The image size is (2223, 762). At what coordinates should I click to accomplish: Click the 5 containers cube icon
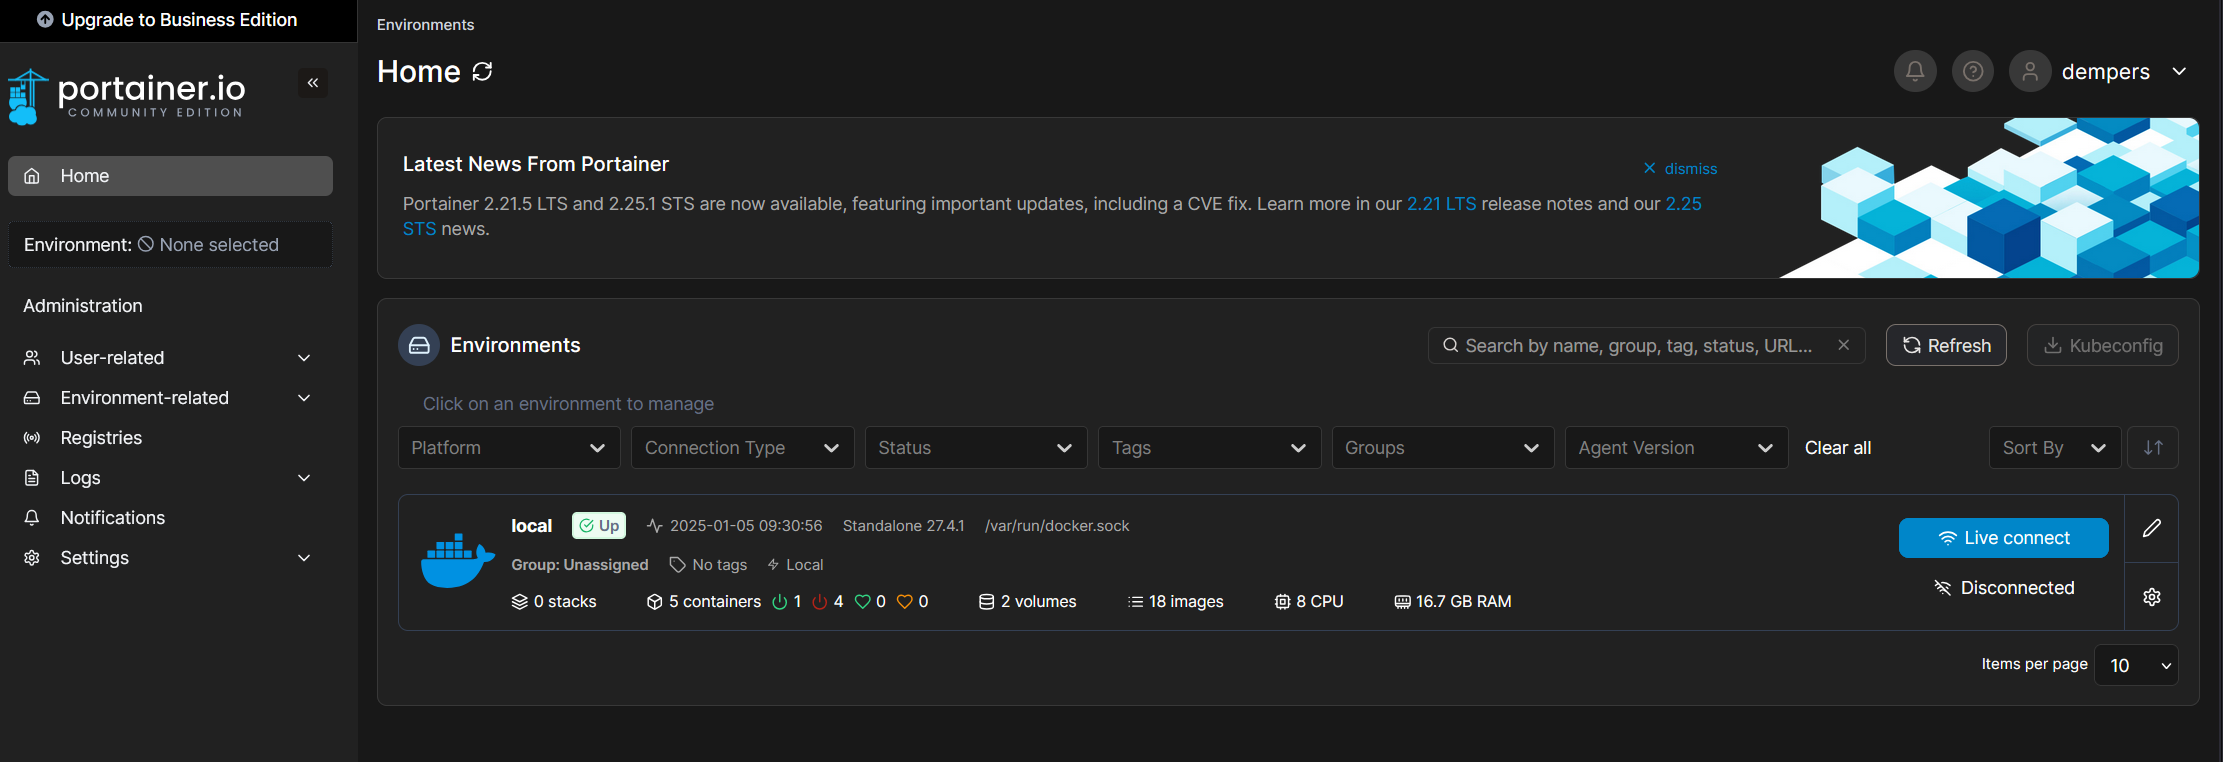click(655, 602)
